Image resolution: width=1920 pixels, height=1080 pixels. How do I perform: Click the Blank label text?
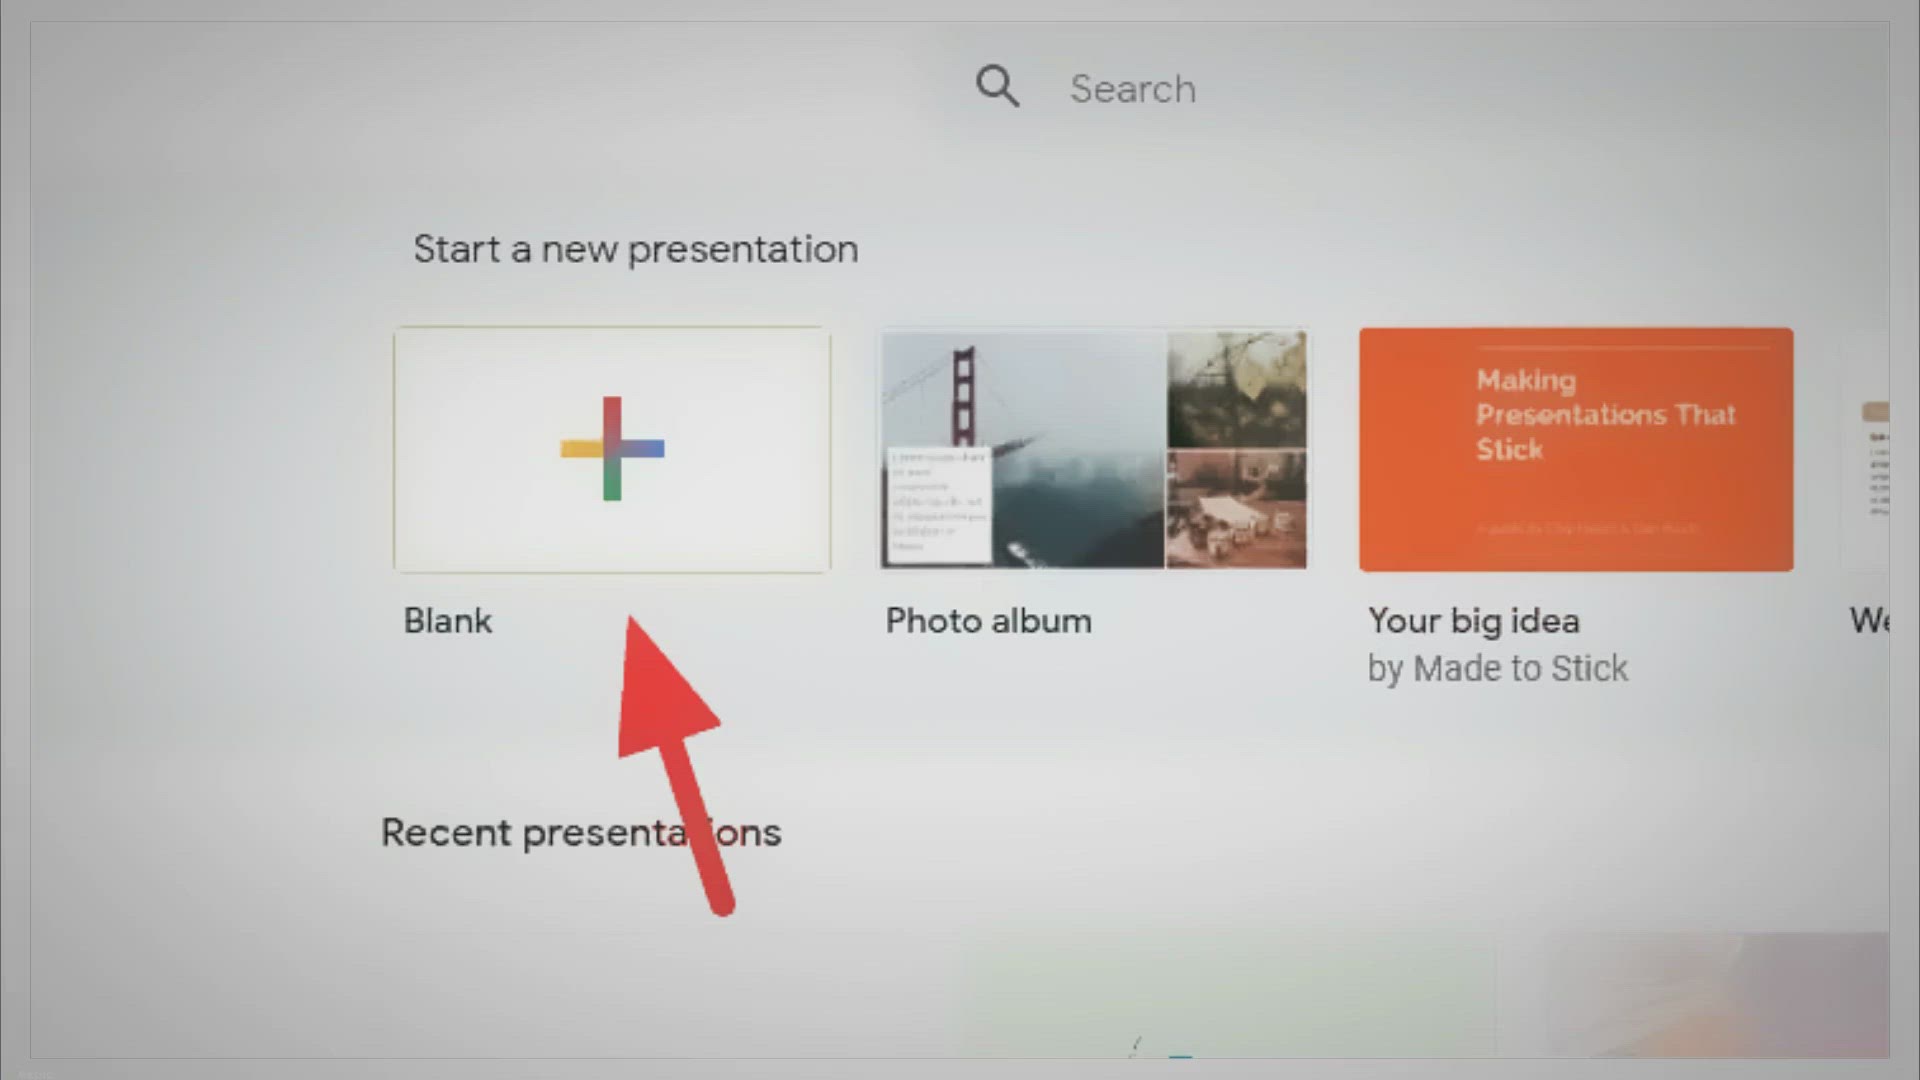[x=447, y=621]
